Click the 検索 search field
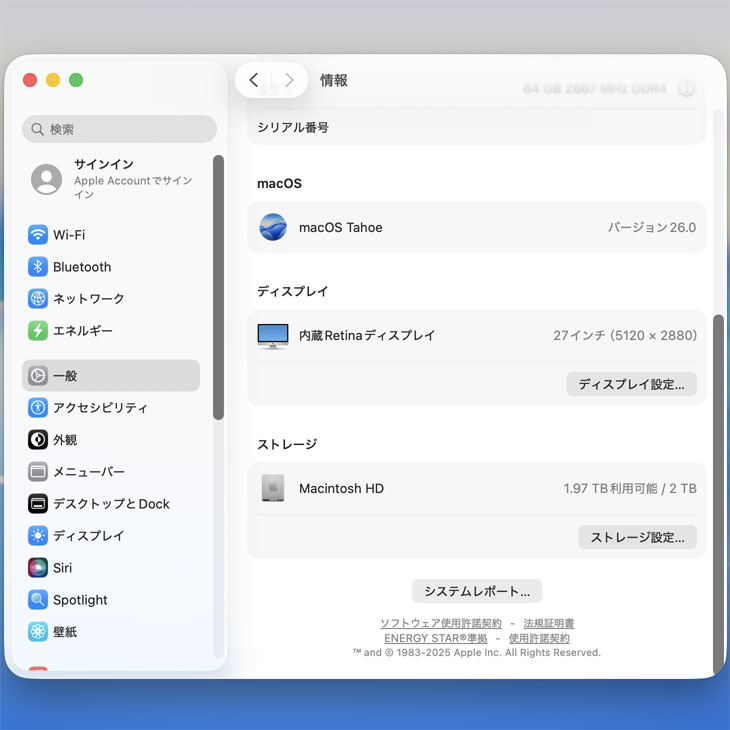This screenshot has height=730, width=730. (120, 129)
